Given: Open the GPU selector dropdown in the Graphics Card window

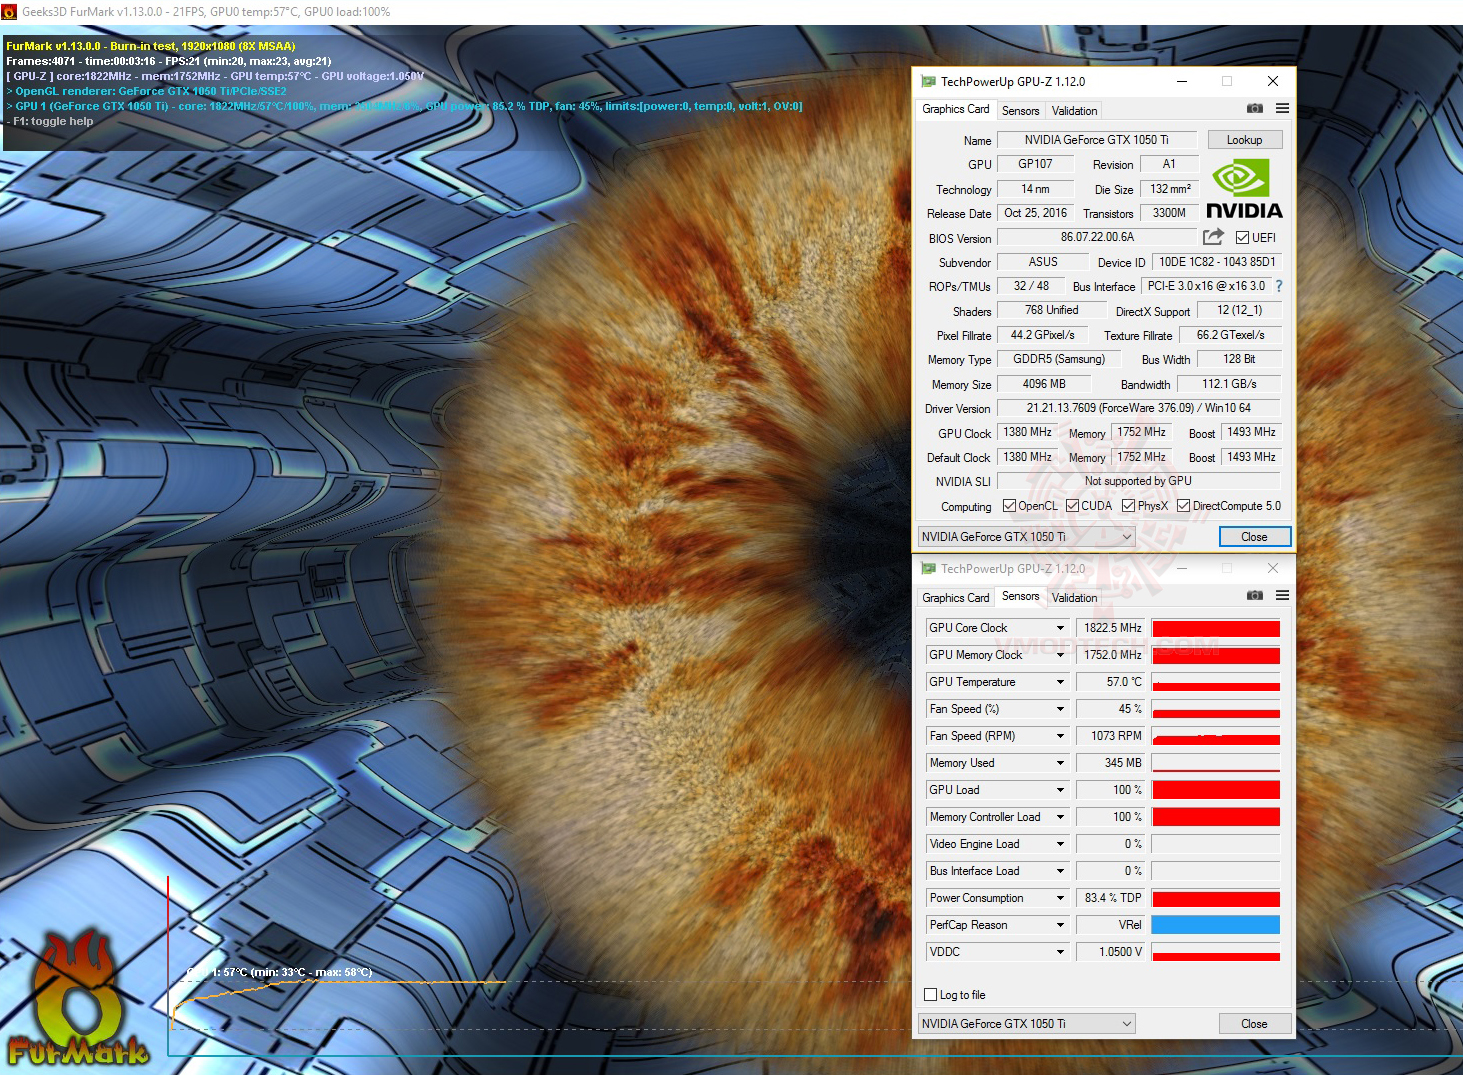Looking at the screenshot, I should click(1027, 537).
